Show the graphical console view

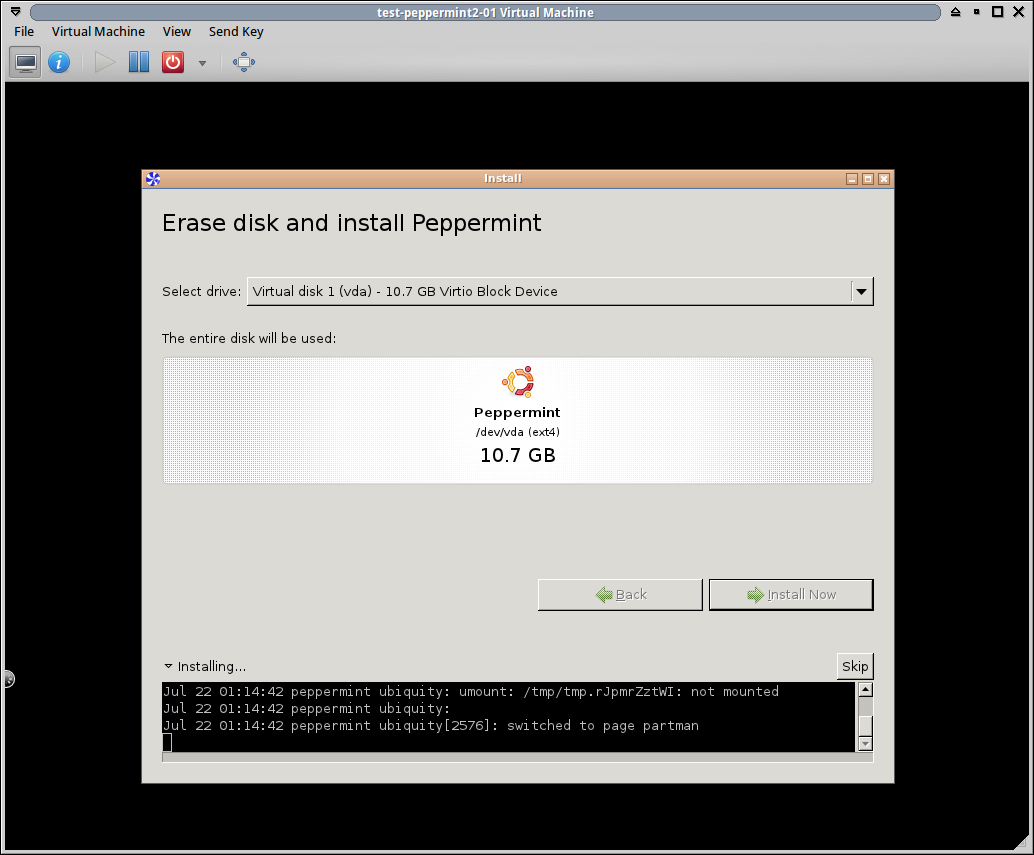tap(26, 63)
